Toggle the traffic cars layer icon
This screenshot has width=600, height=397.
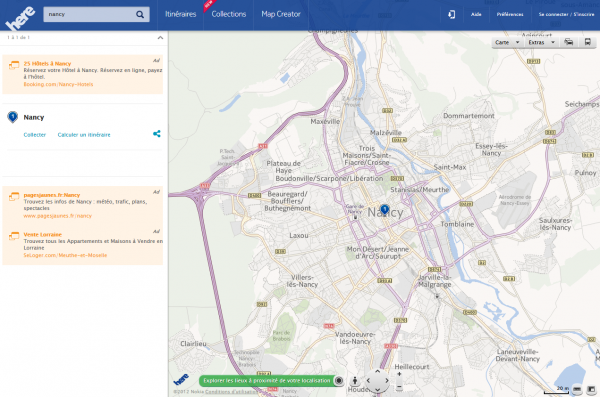(569, 42)
